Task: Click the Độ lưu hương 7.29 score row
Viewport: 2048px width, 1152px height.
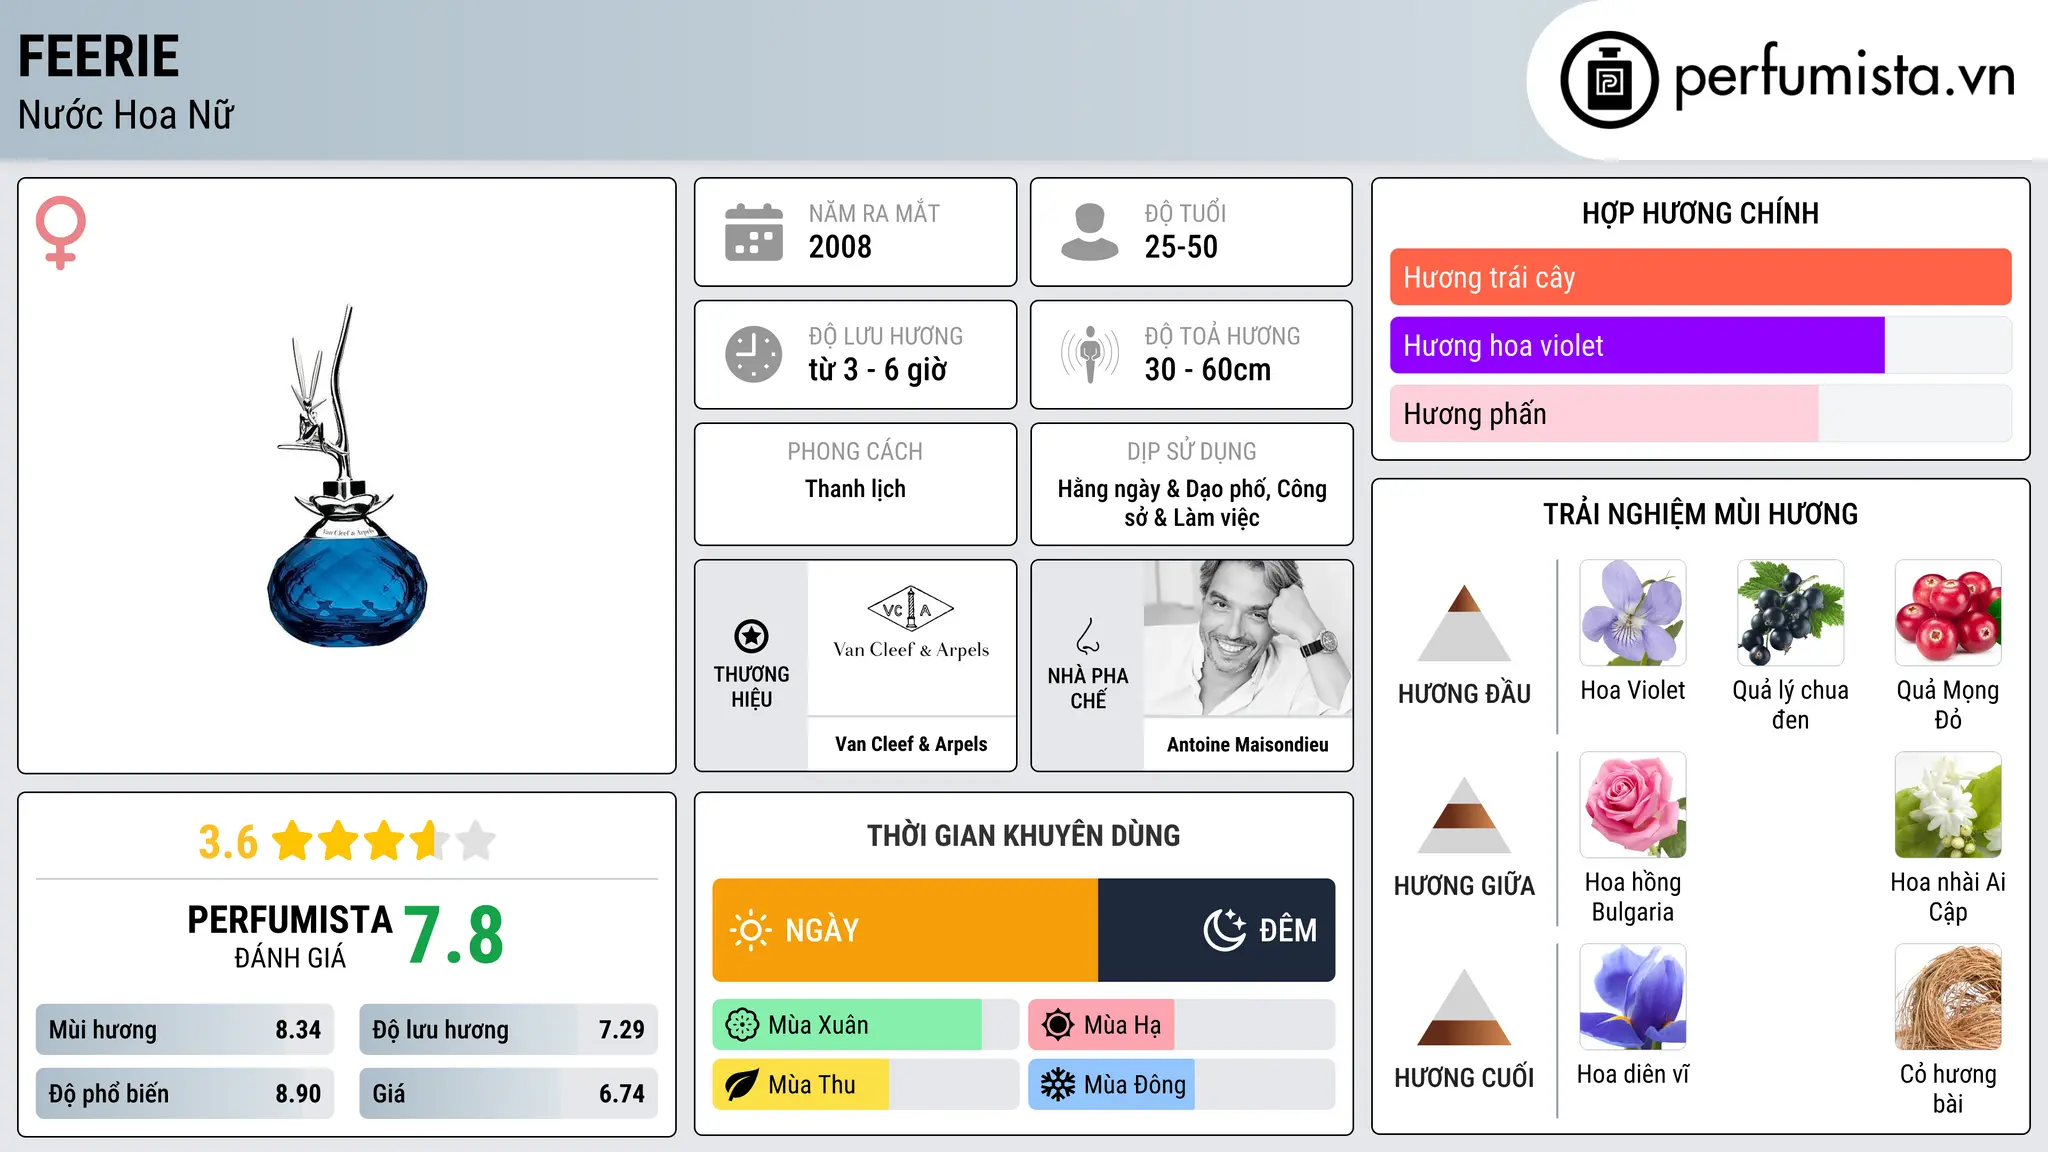Action: tap(508, 1030)
